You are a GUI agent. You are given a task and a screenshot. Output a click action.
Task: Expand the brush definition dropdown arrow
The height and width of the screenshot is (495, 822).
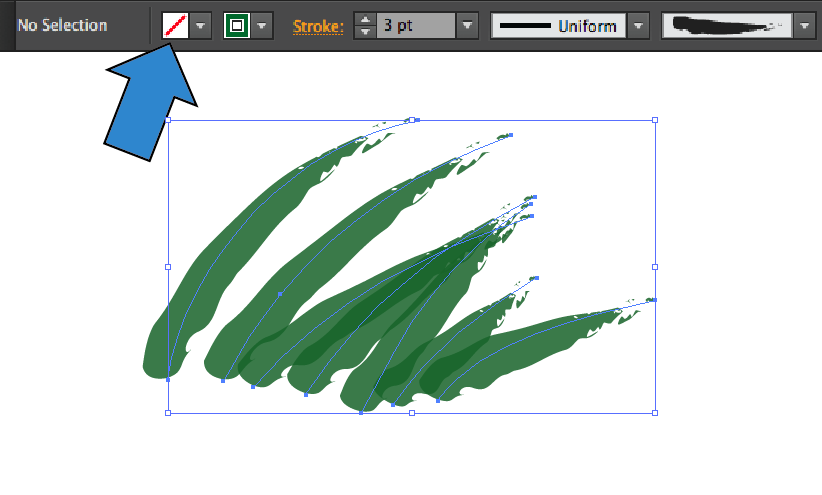coord(805,25)
